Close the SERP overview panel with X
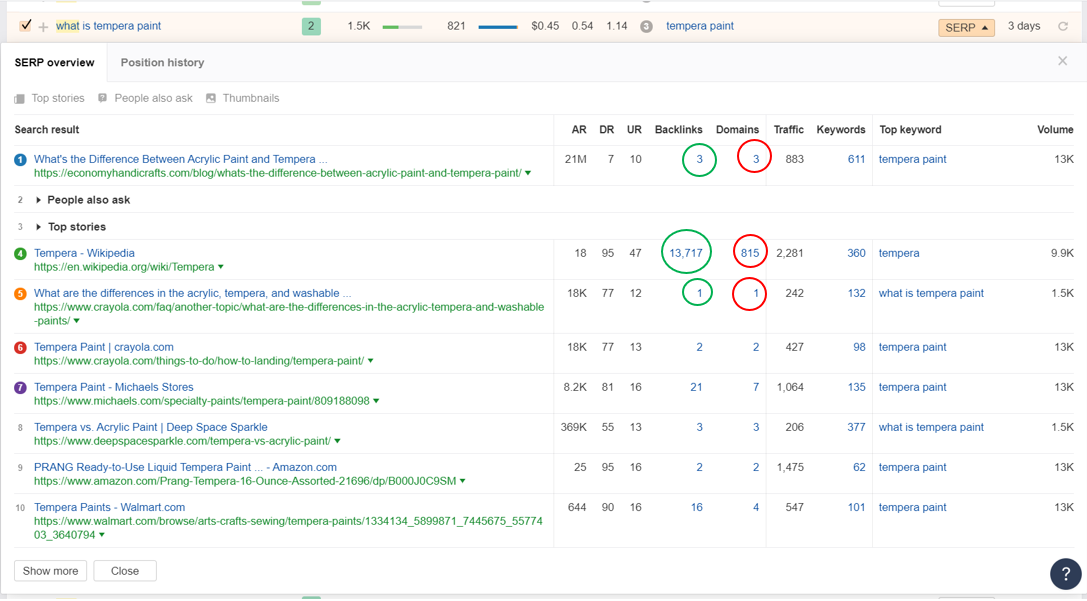The image size is (1087, 601). pos(1063,61)
